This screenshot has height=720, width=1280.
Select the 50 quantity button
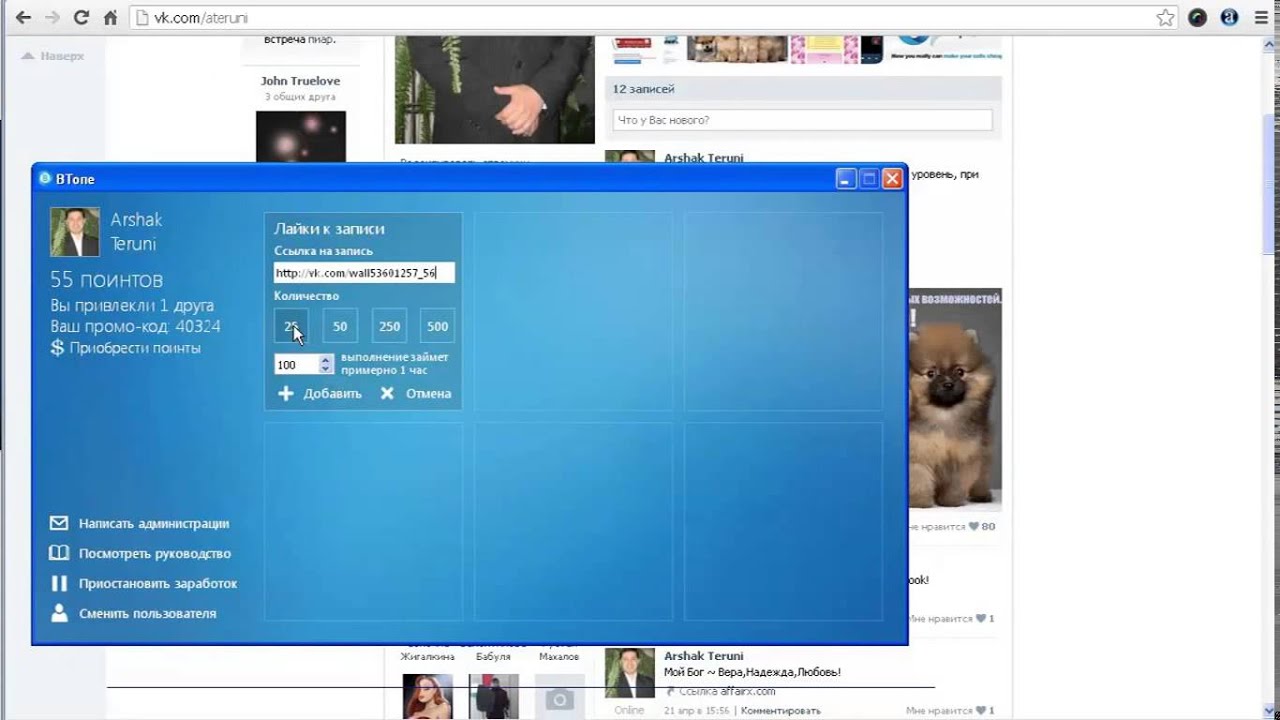click(340, 326)
